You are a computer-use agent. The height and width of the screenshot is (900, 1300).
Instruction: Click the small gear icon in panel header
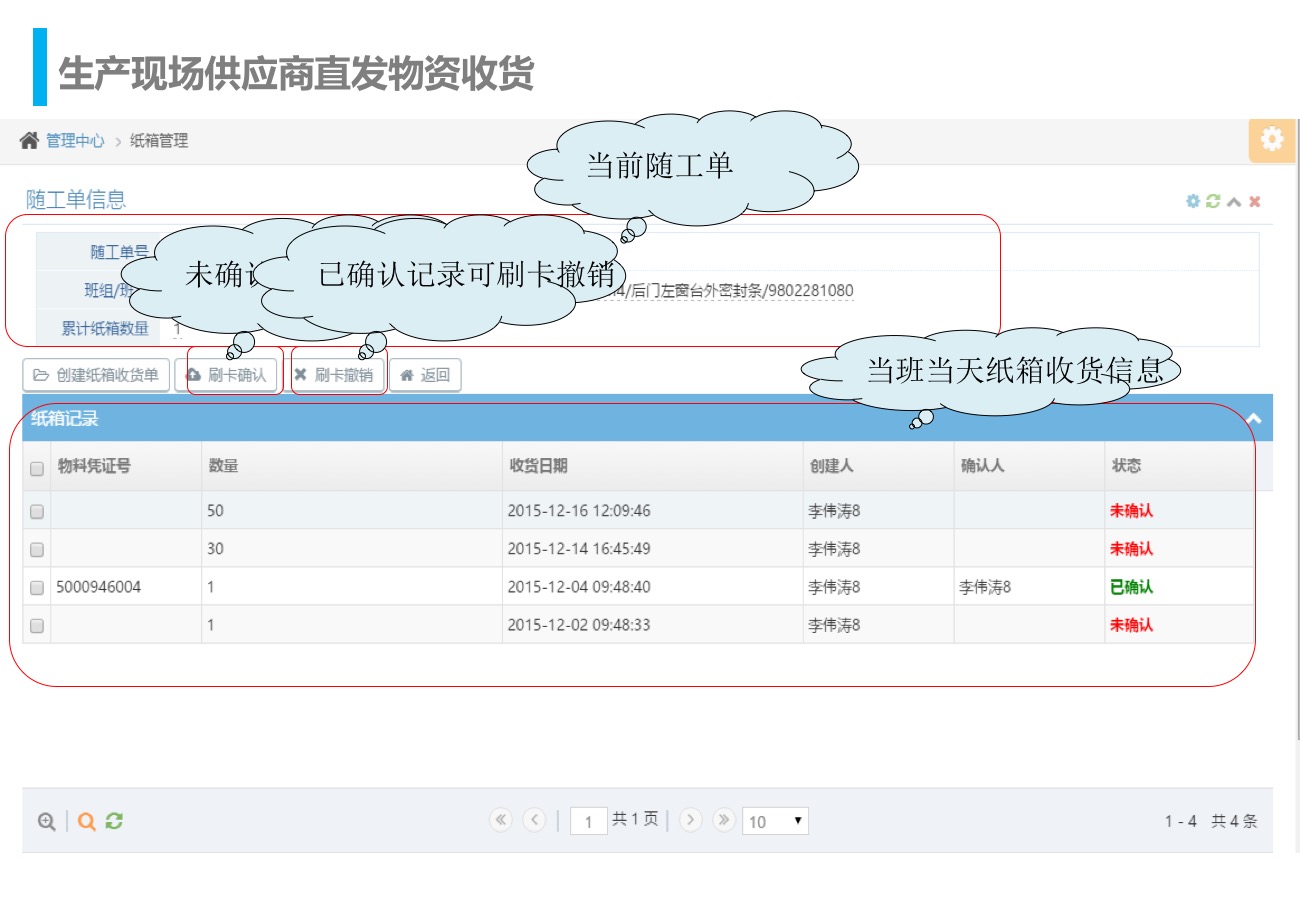(x=1192, y=201)
